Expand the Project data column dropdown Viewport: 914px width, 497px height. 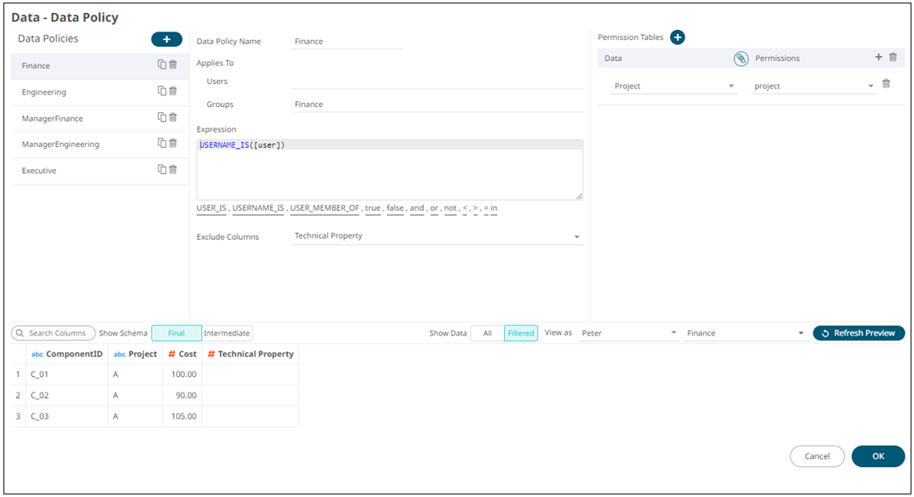(731, 86)
